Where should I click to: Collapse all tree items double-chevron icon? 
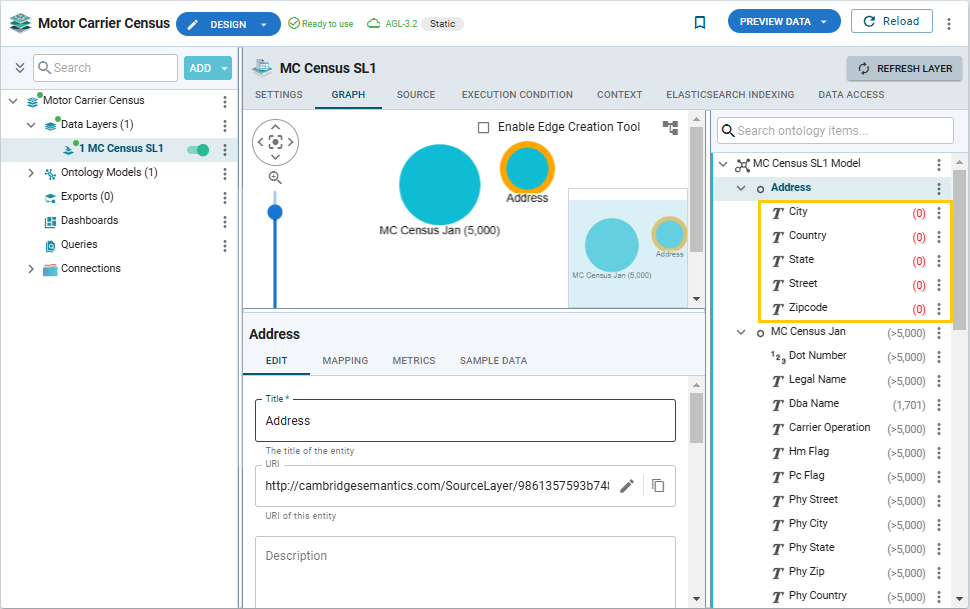click(x=19, y=68)
